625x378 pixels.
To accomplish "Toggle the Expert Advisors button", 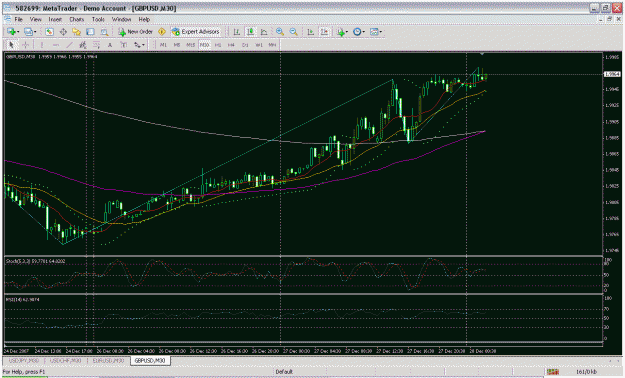I will coord(195,32).
